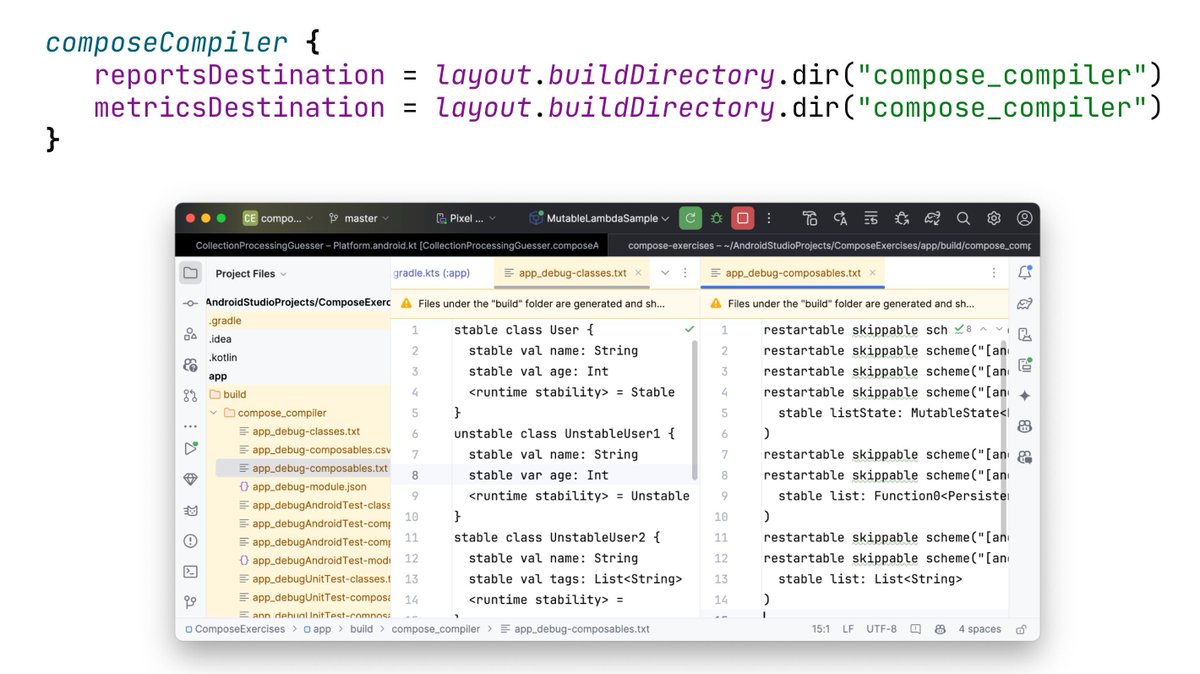The height and width of the screenshot is (674, 1200).
Task: Close the app_debug-composables.txt tab
Action: 872,273
